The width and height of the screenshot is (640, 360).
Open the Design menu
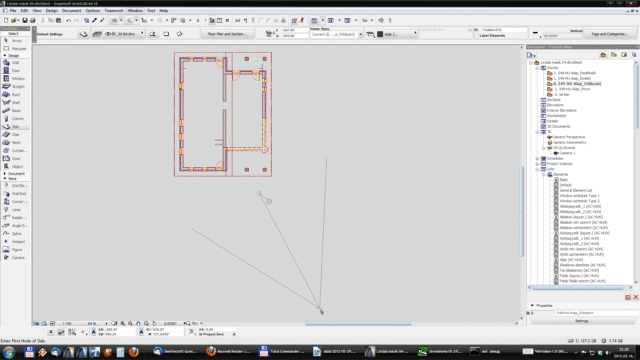click(x=52, y=11)
